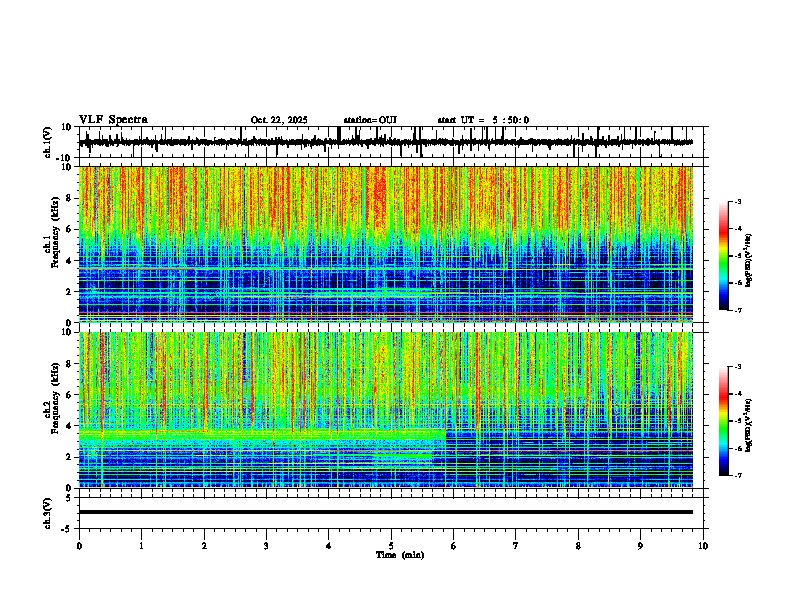Click the "9" tick on the time axis
This screenshot has height=612, width=792.
(640, 546)
